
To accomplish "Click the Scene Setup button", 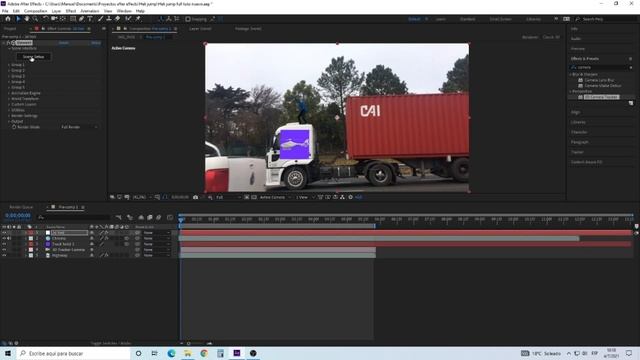I will coord(33,57).
